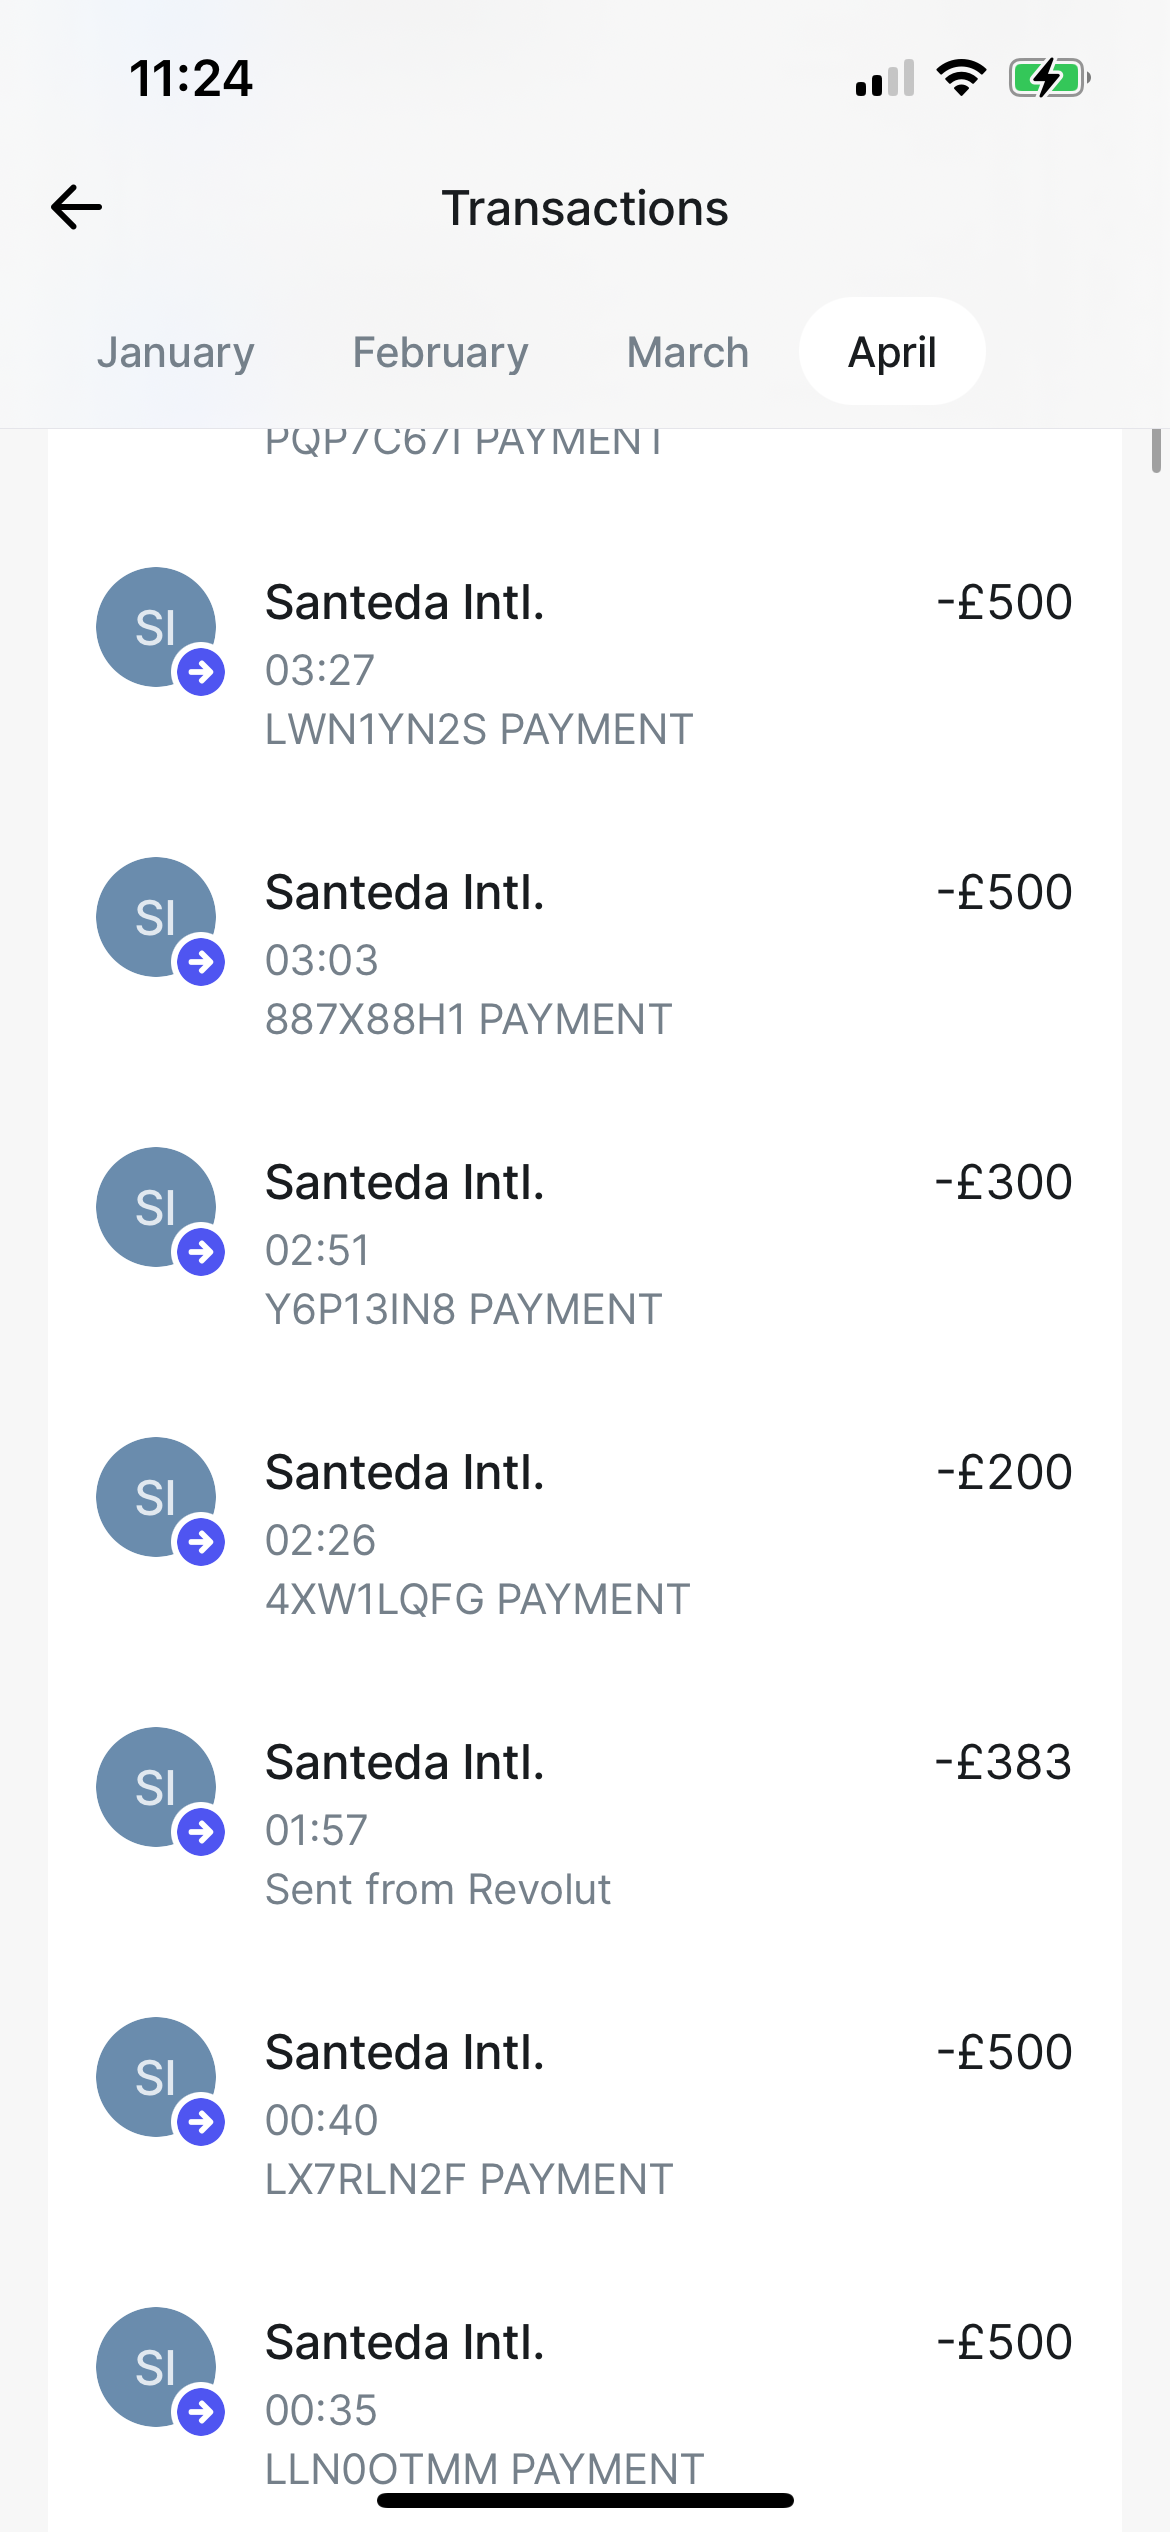Image resolution: width=1170 pixels, height=2532 pixels.
Task: Tap the battery charging status icon
Action: (1048, 78)
